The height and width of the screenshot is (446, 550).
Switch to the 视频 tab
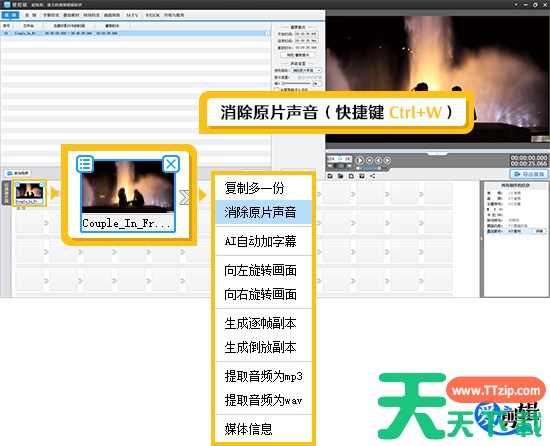click(x=10, y=15)
